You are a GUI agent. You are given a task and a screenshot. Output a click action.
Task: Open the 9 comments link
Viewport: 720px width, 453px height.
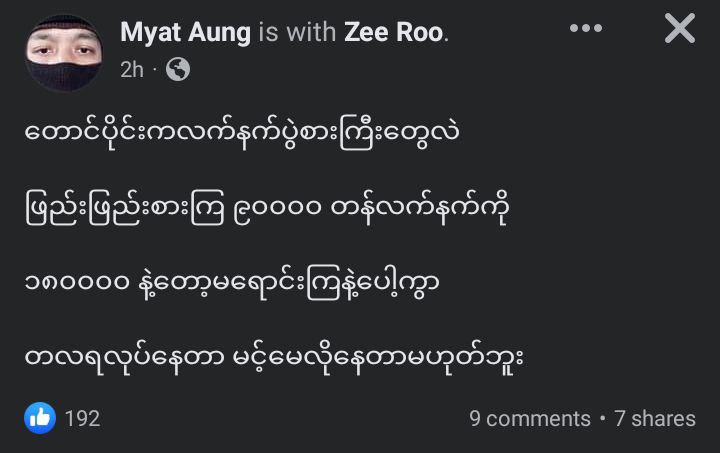[529, 418]
